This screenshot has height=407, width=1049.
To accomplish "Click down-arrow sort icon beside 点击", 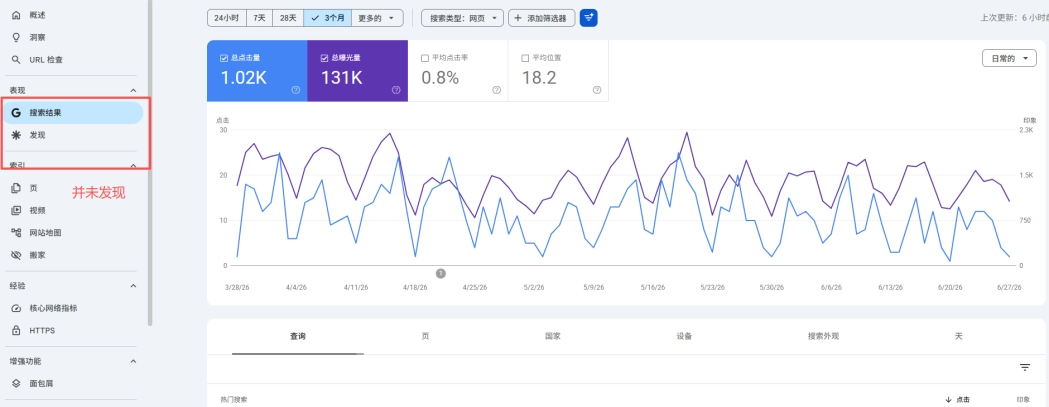I will tap(949, 400).
